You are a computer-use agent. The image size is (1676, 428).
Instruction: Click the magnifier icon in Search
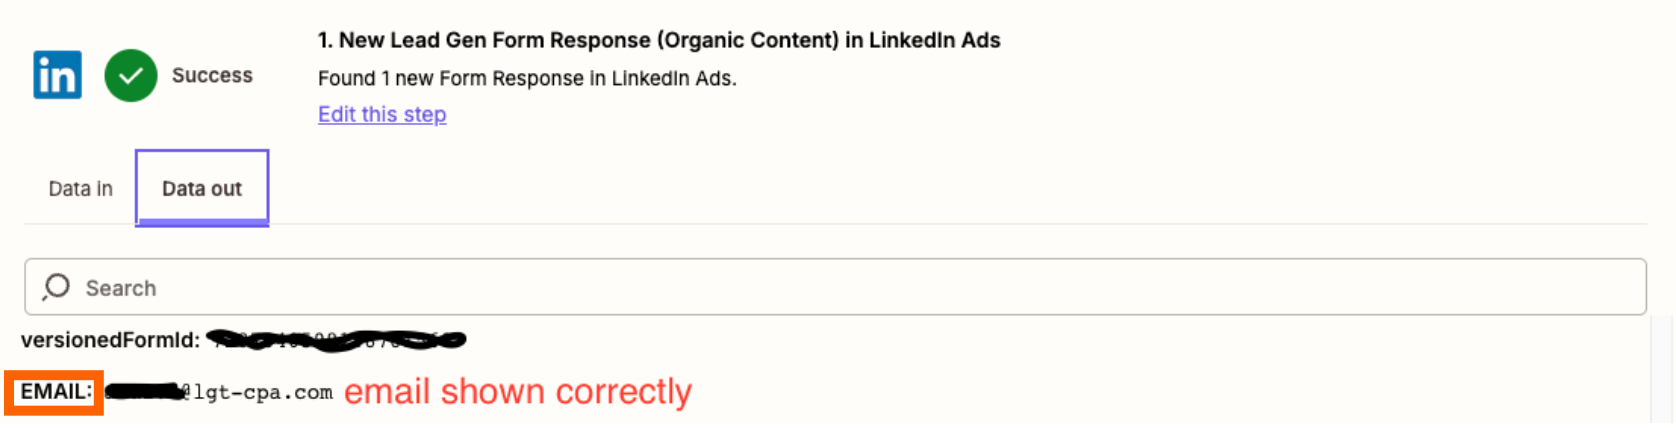(57, 288)
